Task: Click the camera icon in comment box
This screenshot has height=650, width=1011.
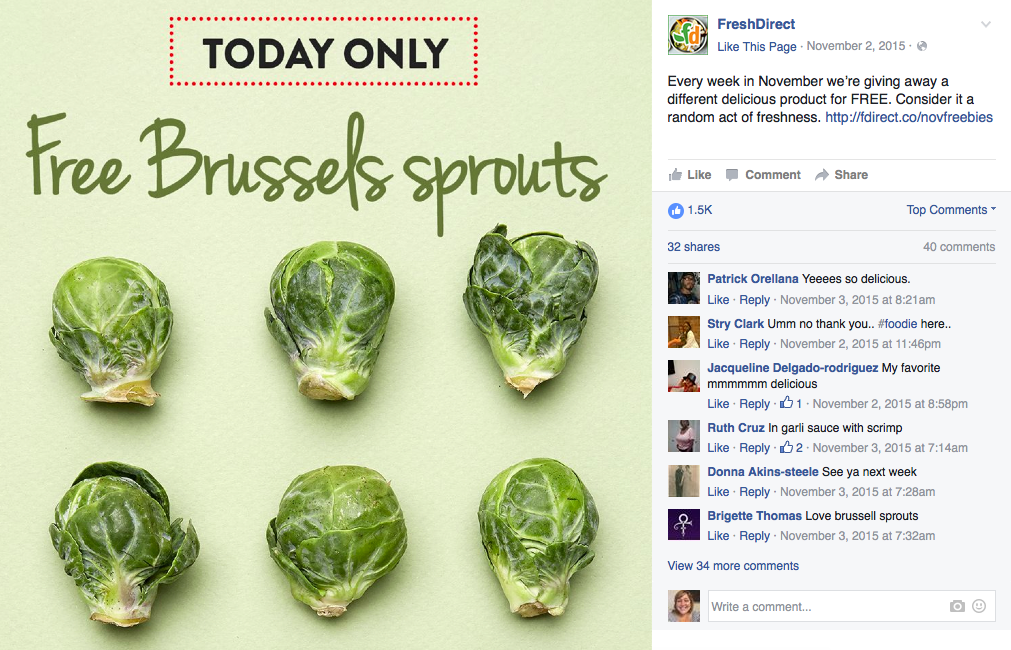Action: tap(957, 606)
